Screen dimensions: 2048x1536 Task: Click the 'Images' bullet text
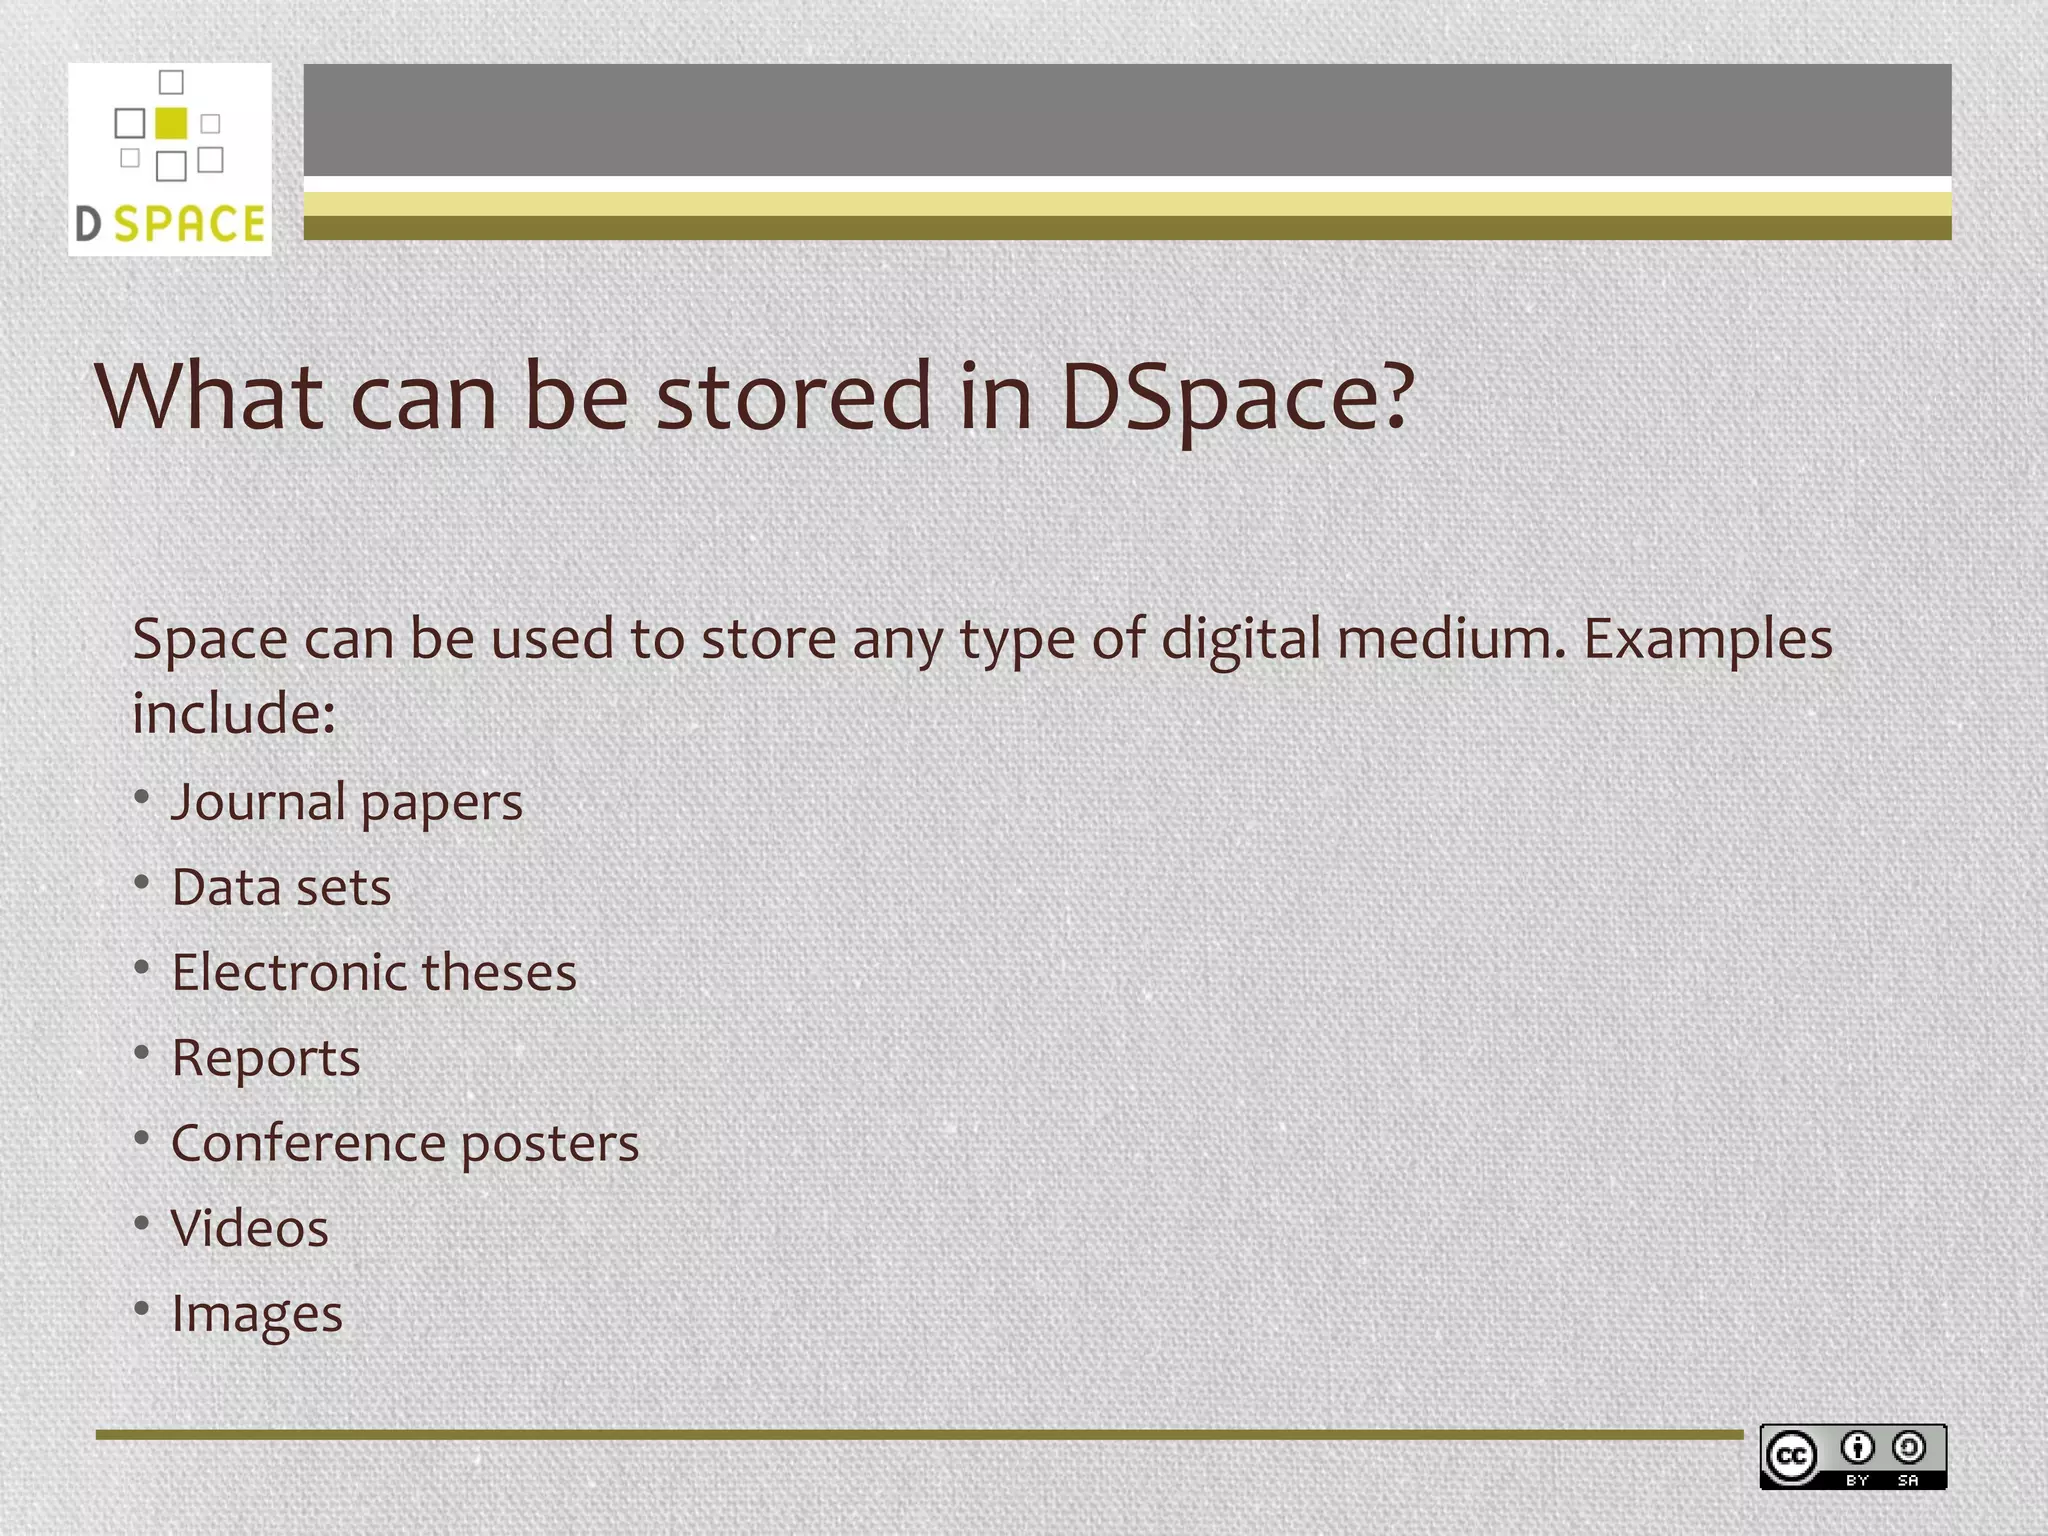[x=256, y=1314]
